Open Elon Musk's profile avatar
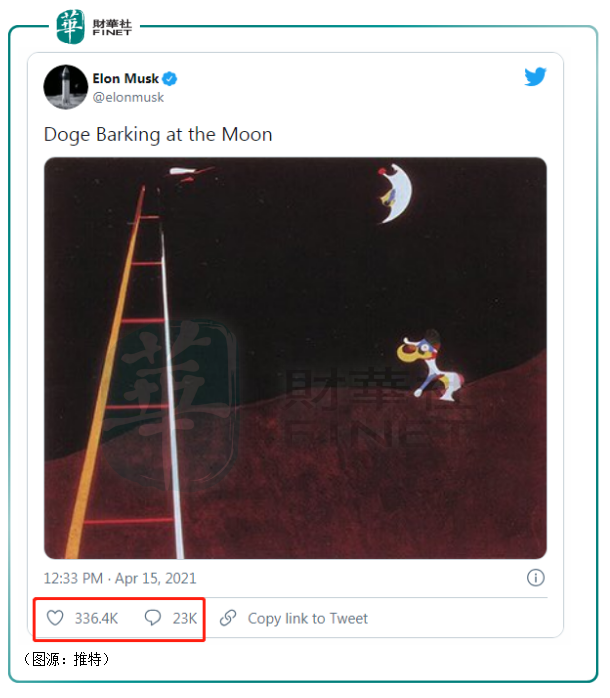Image resolution: width=610 pixels, height=698 pixels. [x=65, y=87]
